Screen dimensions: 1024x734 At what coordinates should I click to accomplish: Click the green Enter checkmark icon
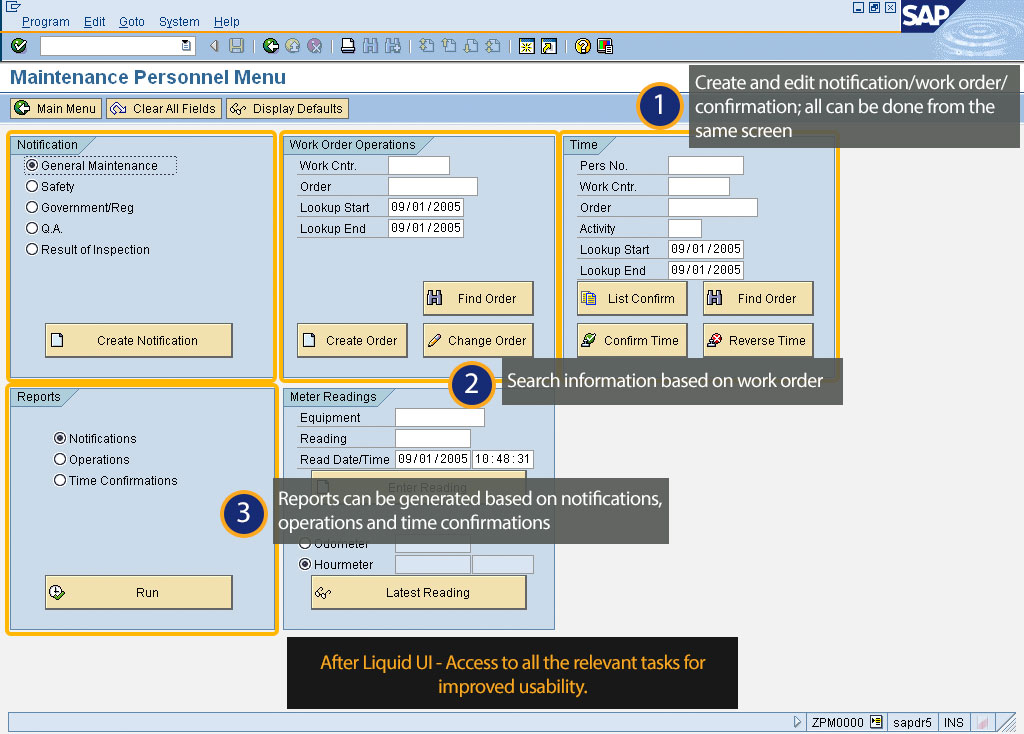[19, 46]
